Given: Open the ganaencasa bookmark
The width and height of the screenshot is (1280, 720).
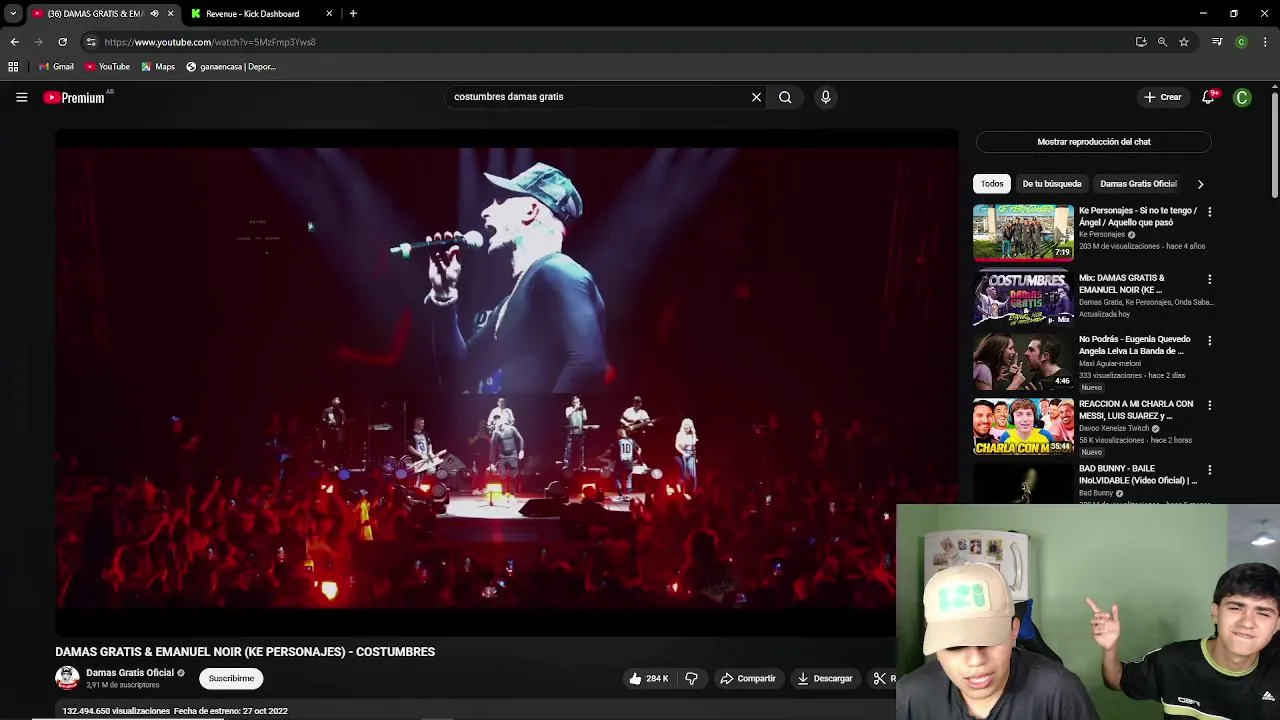Looking at the screenshot, I should 231,67.
